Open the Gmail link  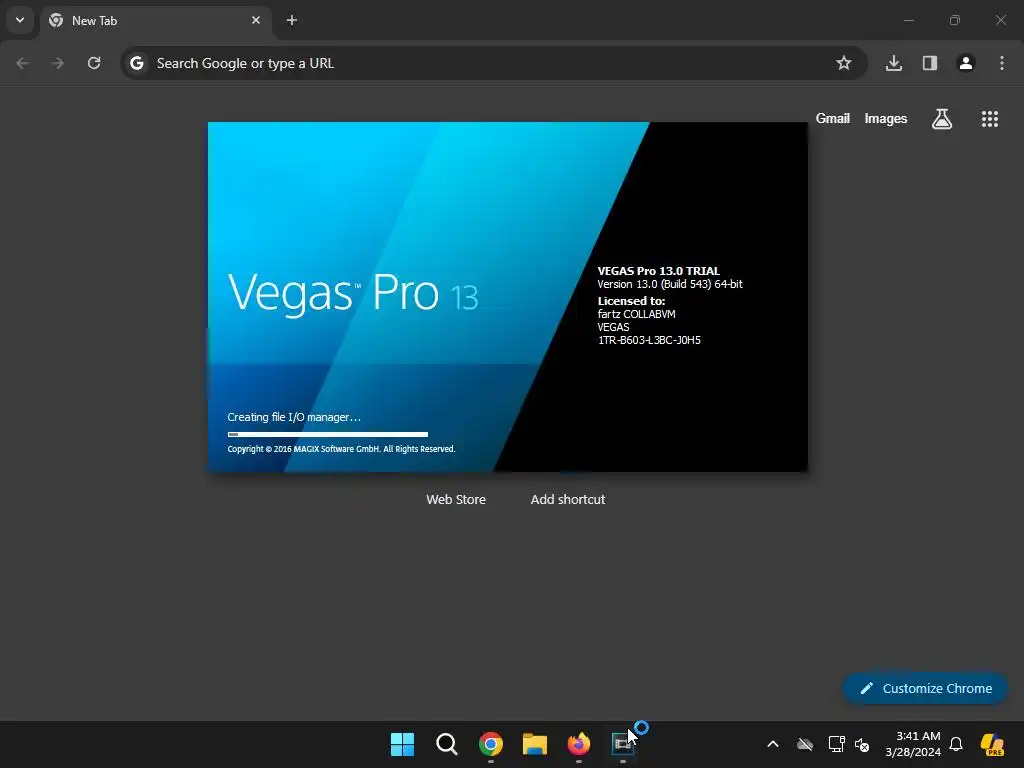tap(833, 119)
